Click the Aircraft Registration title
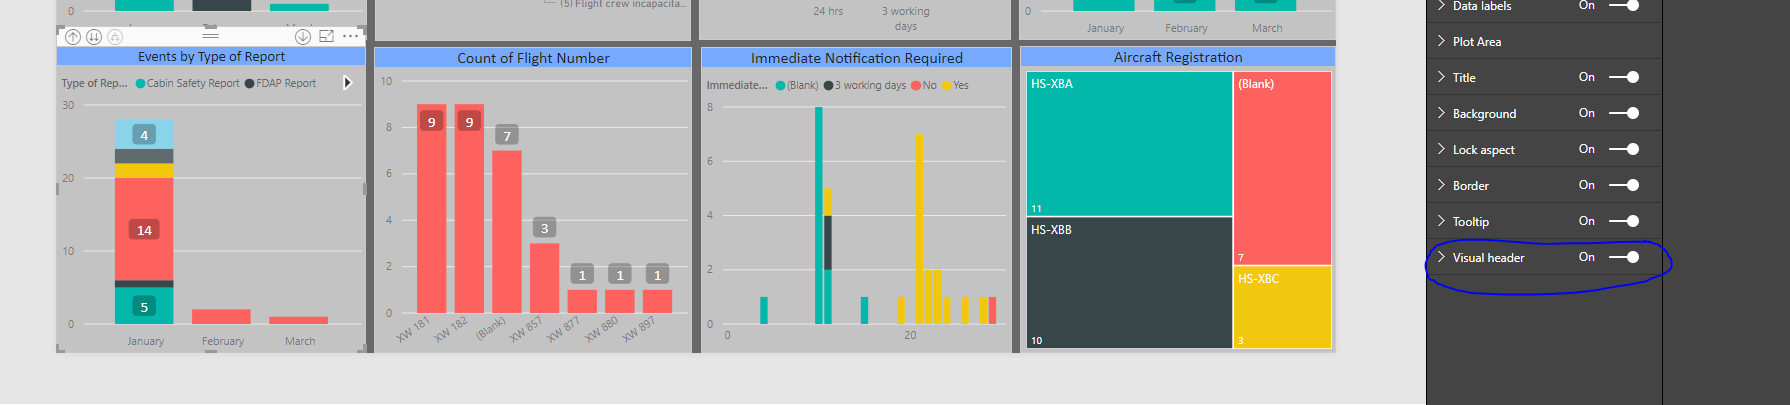This screenshot has height=405, width=1790. click(x=1178, y=57)
